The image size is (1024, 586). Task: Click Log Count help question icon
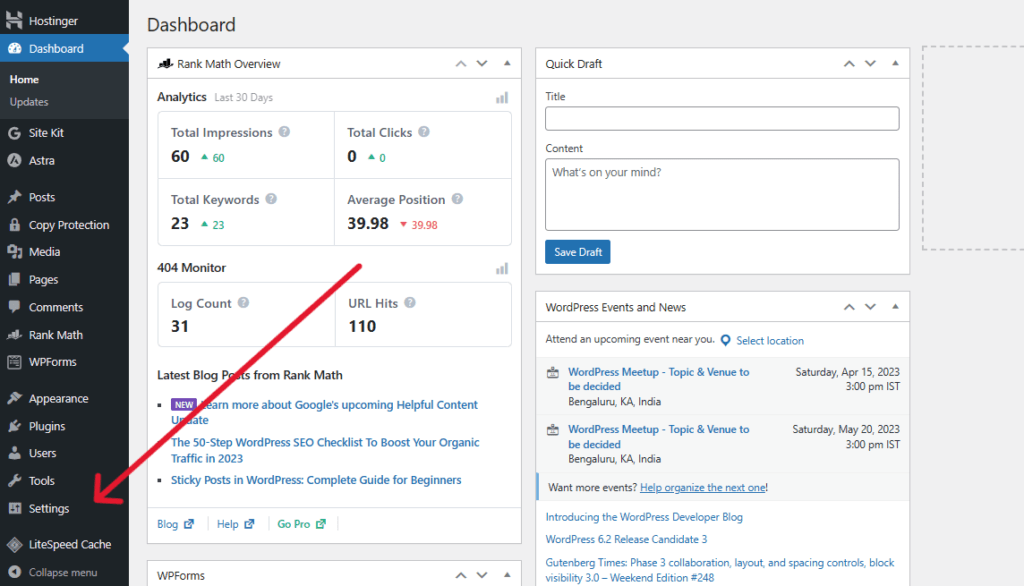[x=243, y=302]
